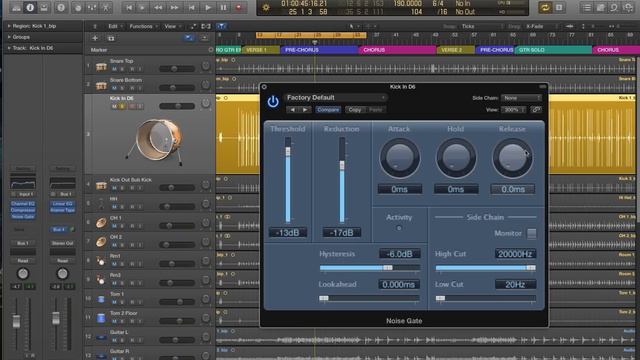Image resolution: width=640 pixels, height=360 pixels.
Task: Mute the Snare Top track
Action: point(114,69)
